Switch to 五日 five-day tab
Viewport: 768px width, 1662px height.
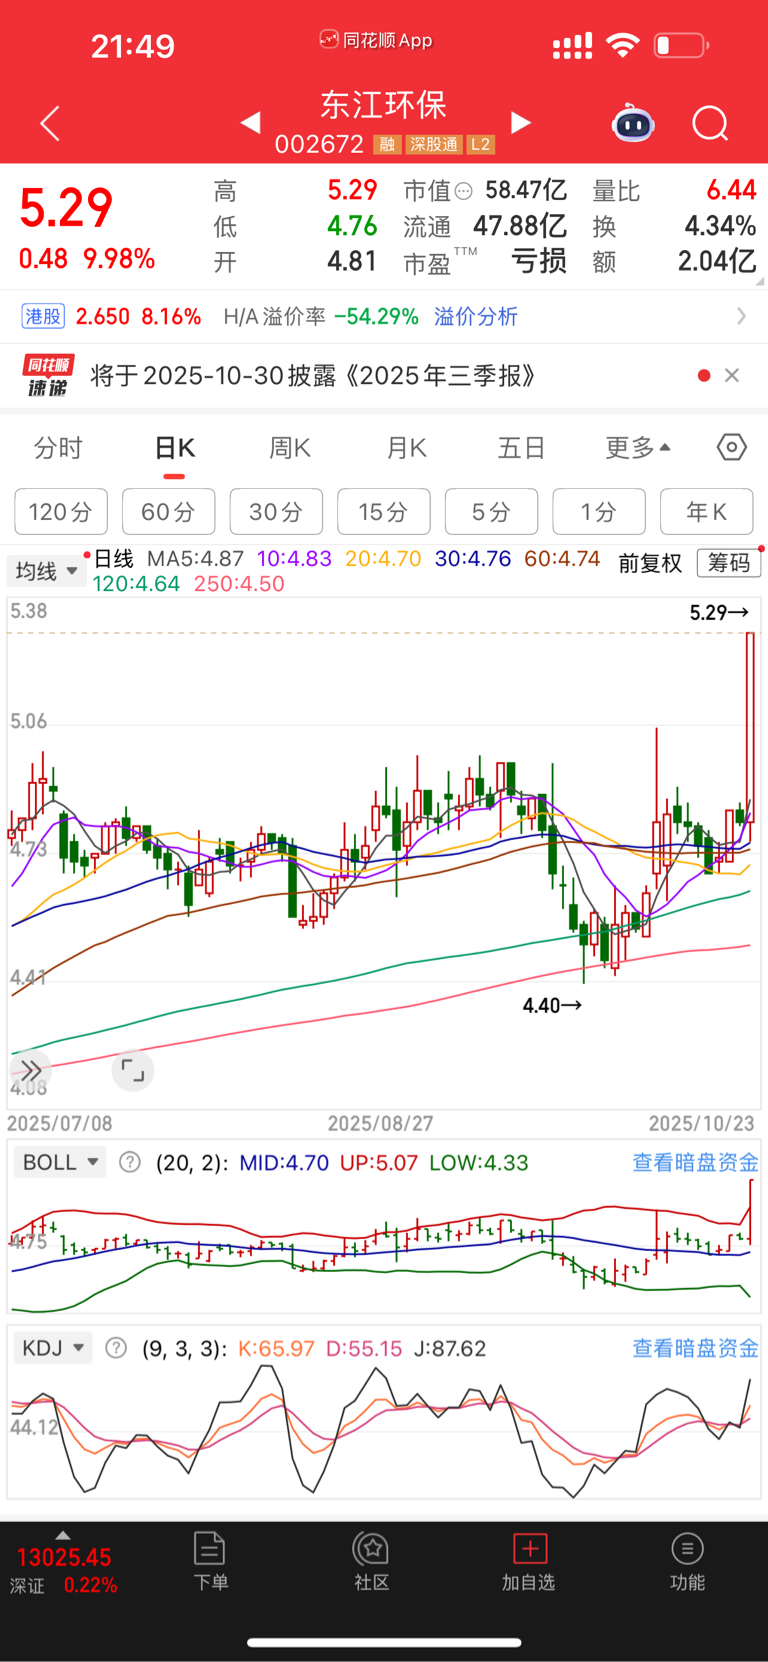(522, 448)
